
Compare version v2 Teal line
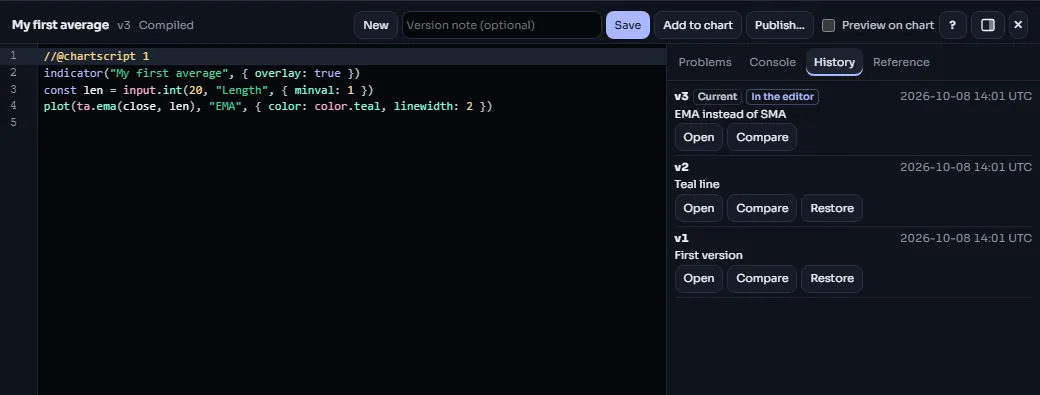[762, 208]
